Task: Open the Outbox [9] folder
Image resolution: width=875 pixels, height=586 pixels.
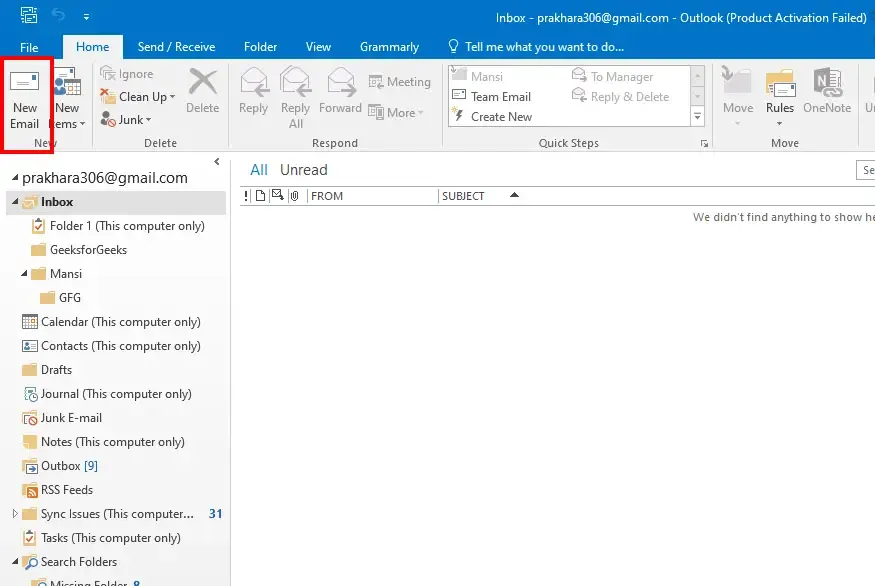Action: [x=60, y=466]
